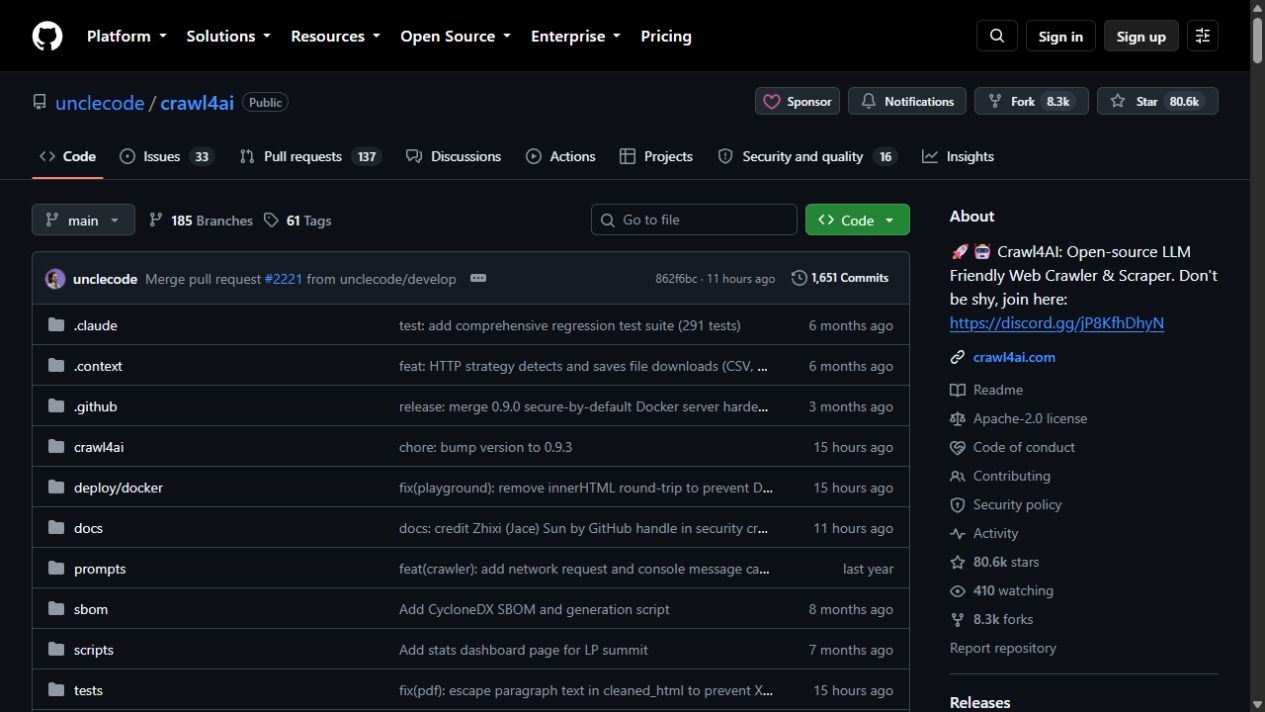Select the Code tab
Viewport: 1265px width, 712px height.
coord(68,156)
